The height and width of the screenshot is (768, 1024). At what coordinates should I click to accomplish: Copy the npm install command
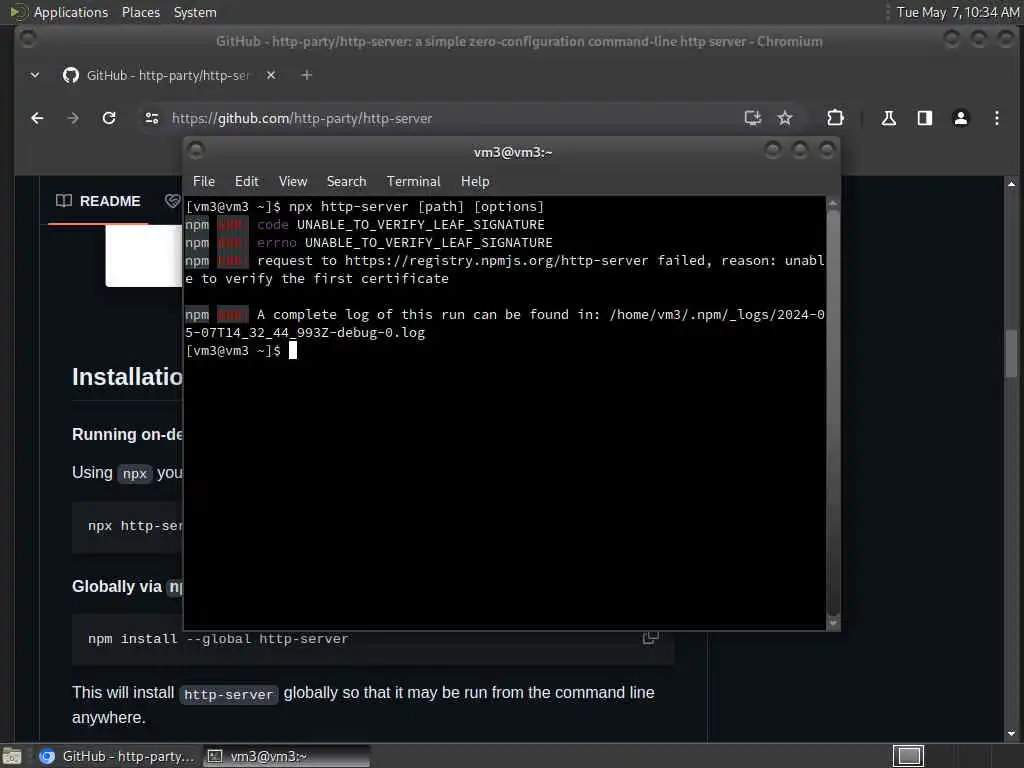(650, 637)
